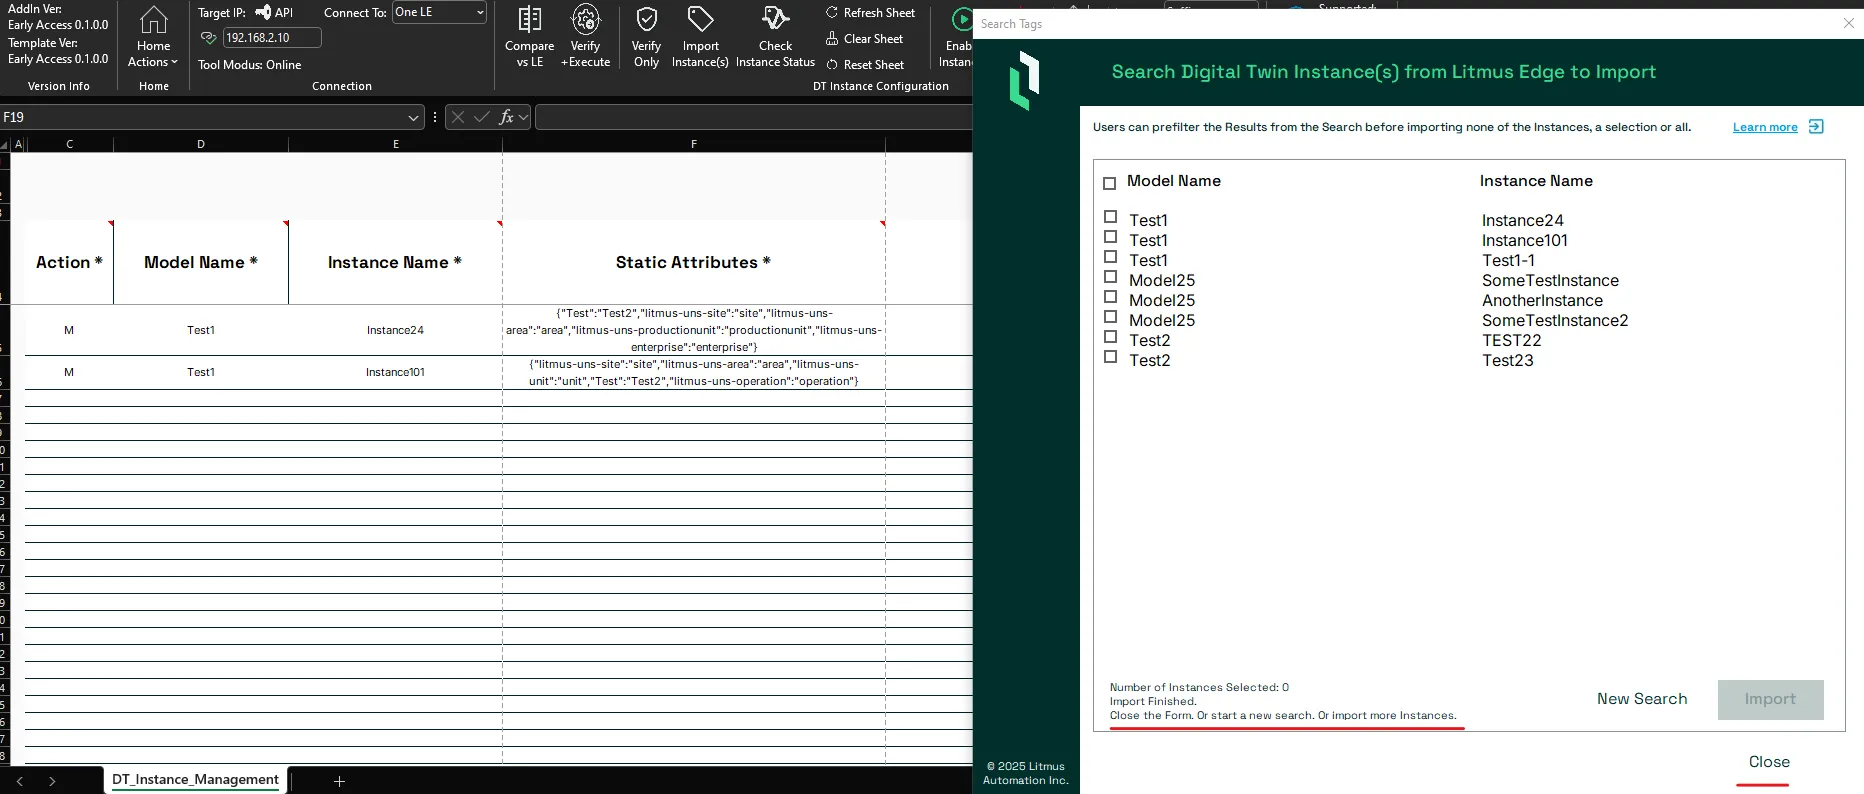1864x794 pixels.
Task: Toggle select-all Model Name checkbox
Action: 1109,183
